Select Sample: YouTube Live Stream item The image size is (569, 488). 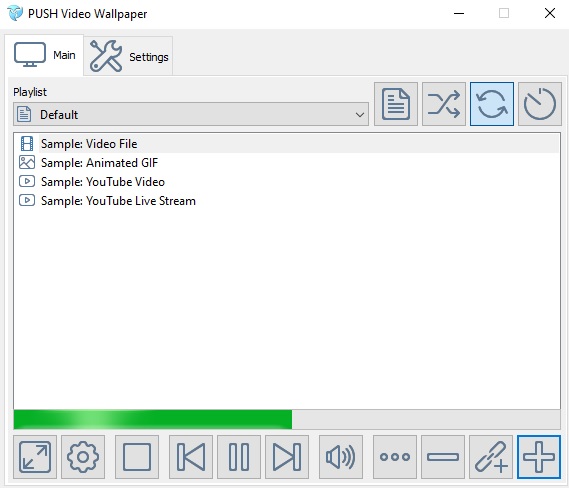coord(118,201)
